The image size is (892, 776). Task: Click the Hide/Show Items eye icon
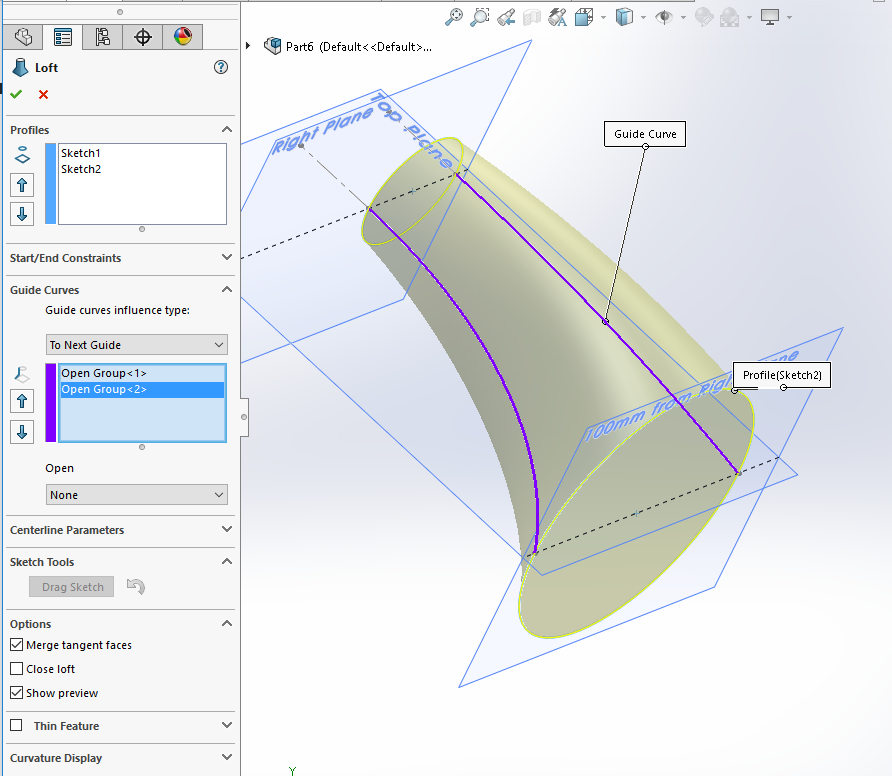[x=664, y=17]
